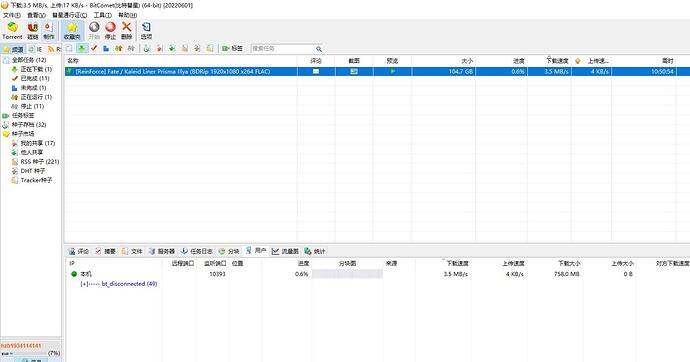Switch to the IE sidebar tab
This screenshot has height=362, width=690.
coord(36,49)
